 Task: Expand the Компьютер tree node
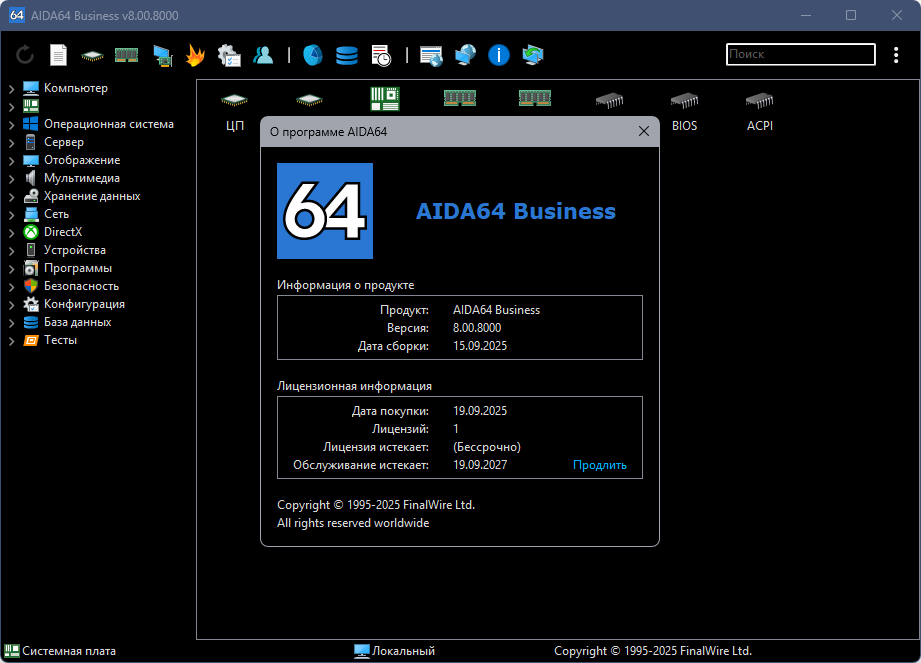pos(11,89)
